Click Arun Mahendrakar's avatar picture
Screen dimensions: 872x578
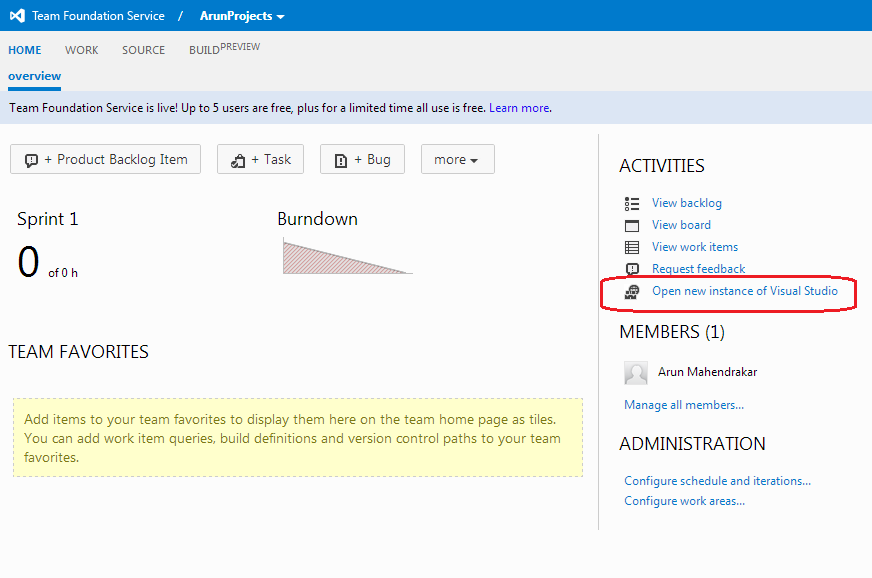pos(636,373)
